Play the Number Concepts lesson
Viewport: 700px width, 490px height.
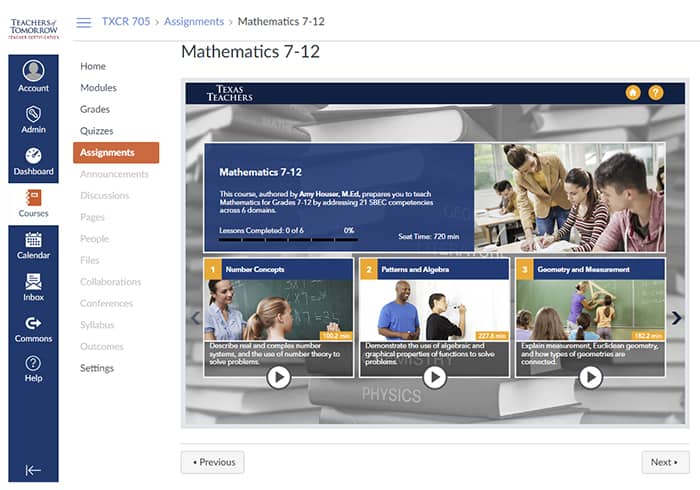point(279,378)
